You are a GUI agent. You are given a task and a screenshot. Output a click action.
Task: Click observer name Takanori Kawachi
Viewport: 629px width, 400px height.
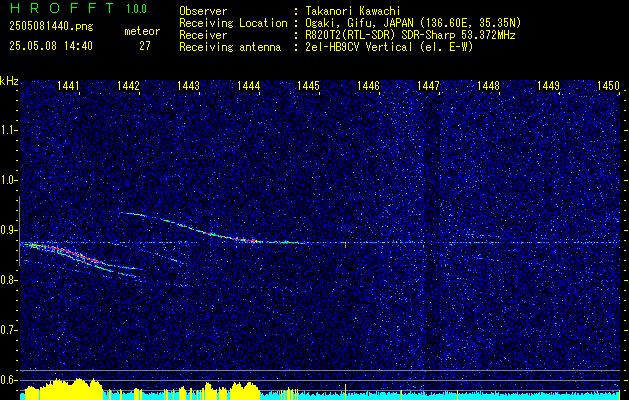click(x=353, y=11)
